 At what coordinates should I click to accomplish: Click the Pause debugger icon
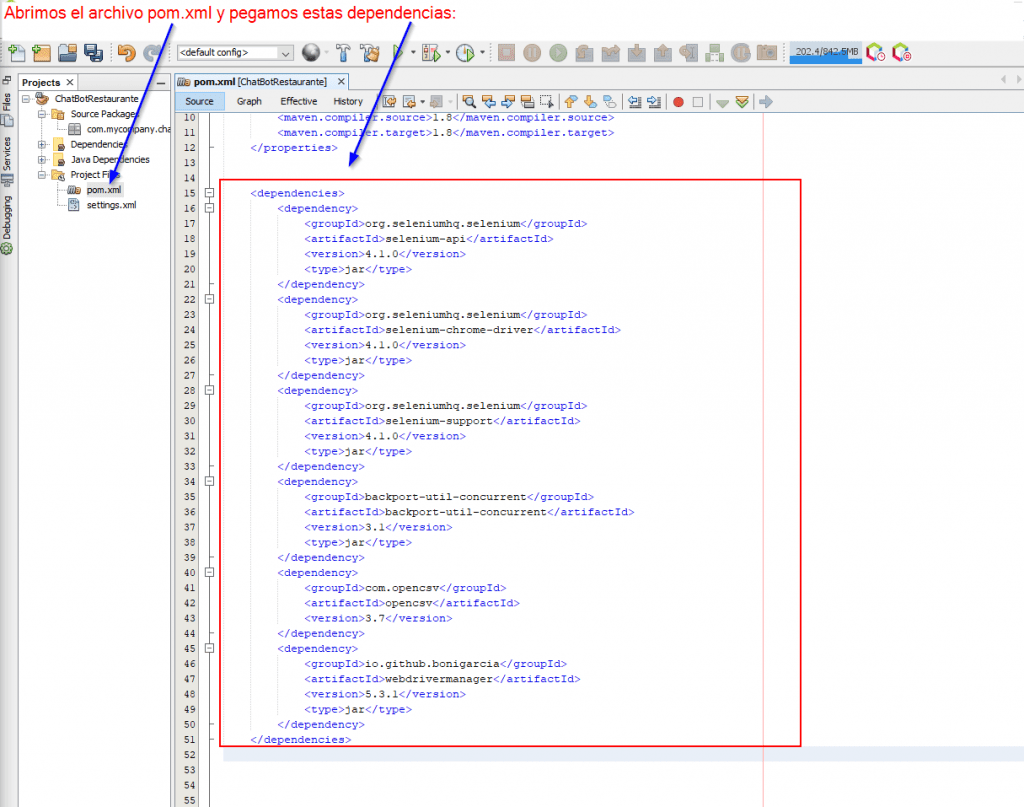(532, 53)
